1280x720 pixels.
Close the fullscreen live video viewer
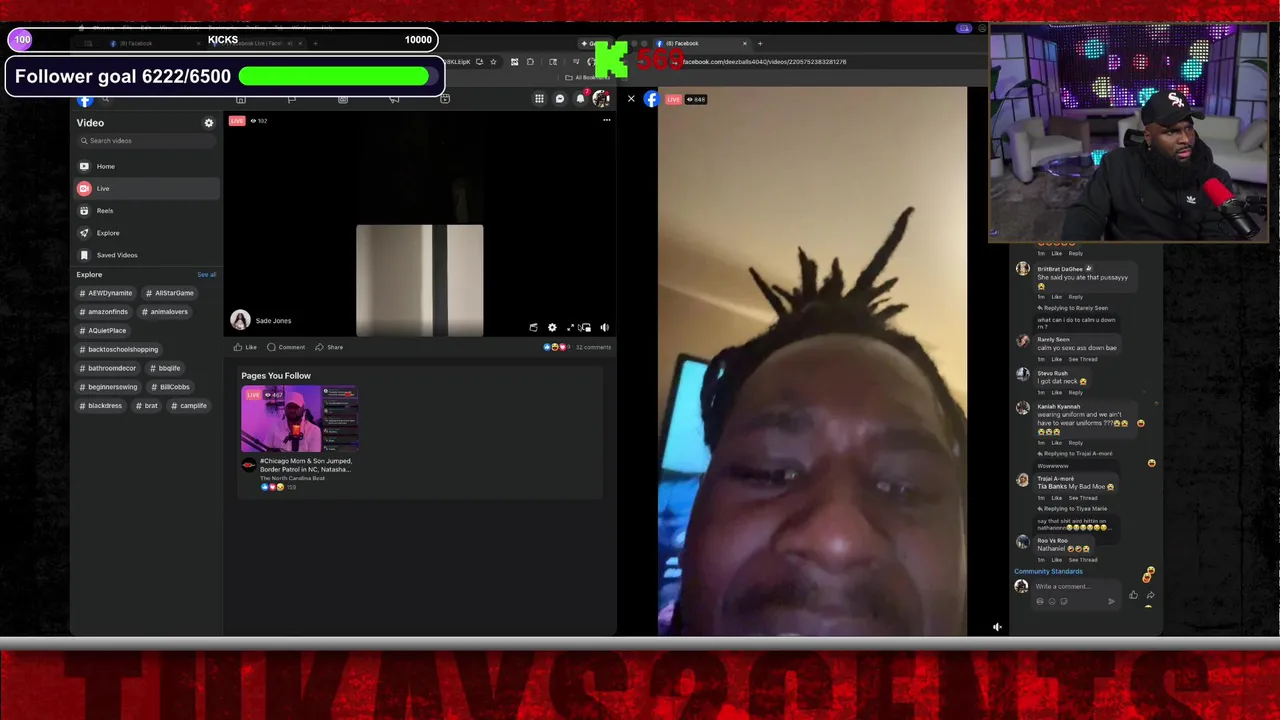pos(631,99)
